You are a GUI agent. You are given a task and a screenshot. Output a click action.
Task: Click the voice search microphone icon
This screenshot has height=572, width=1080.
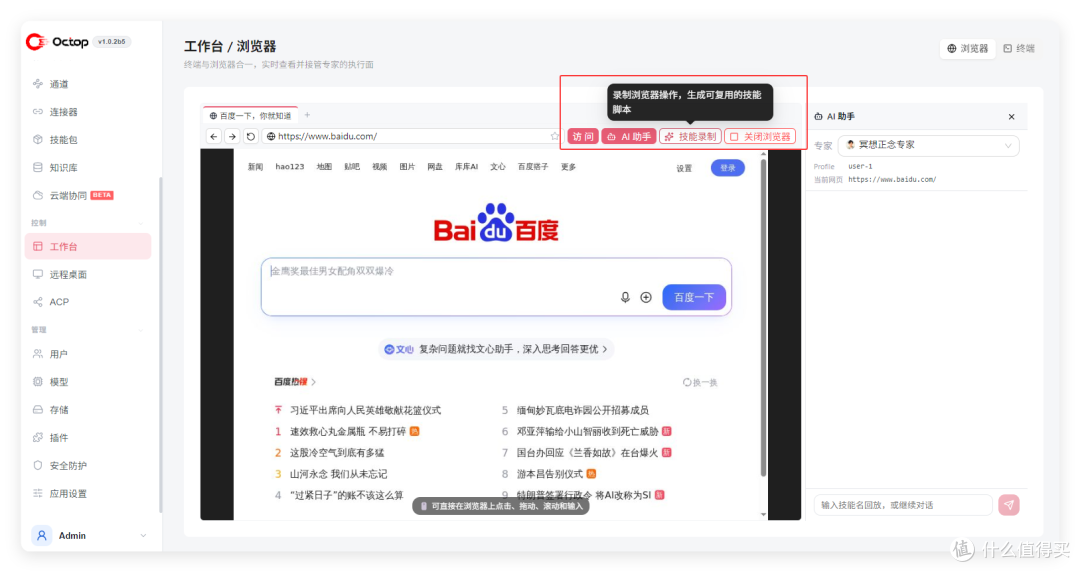click(625, 297)
